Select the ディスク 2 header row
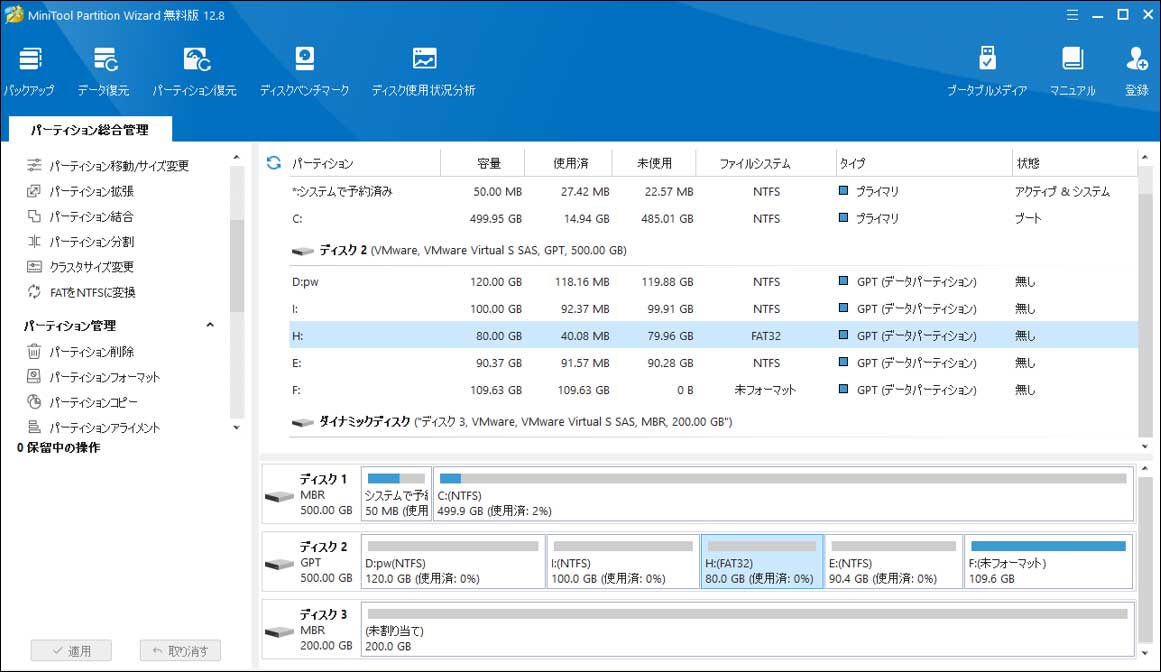This screenshot has width=1161, height=672. [713, 250]
